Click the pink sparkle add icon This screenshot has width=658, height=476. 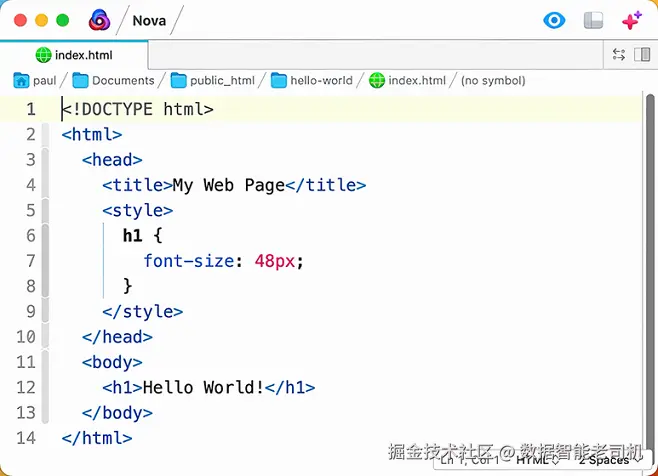tap(632, 20)
